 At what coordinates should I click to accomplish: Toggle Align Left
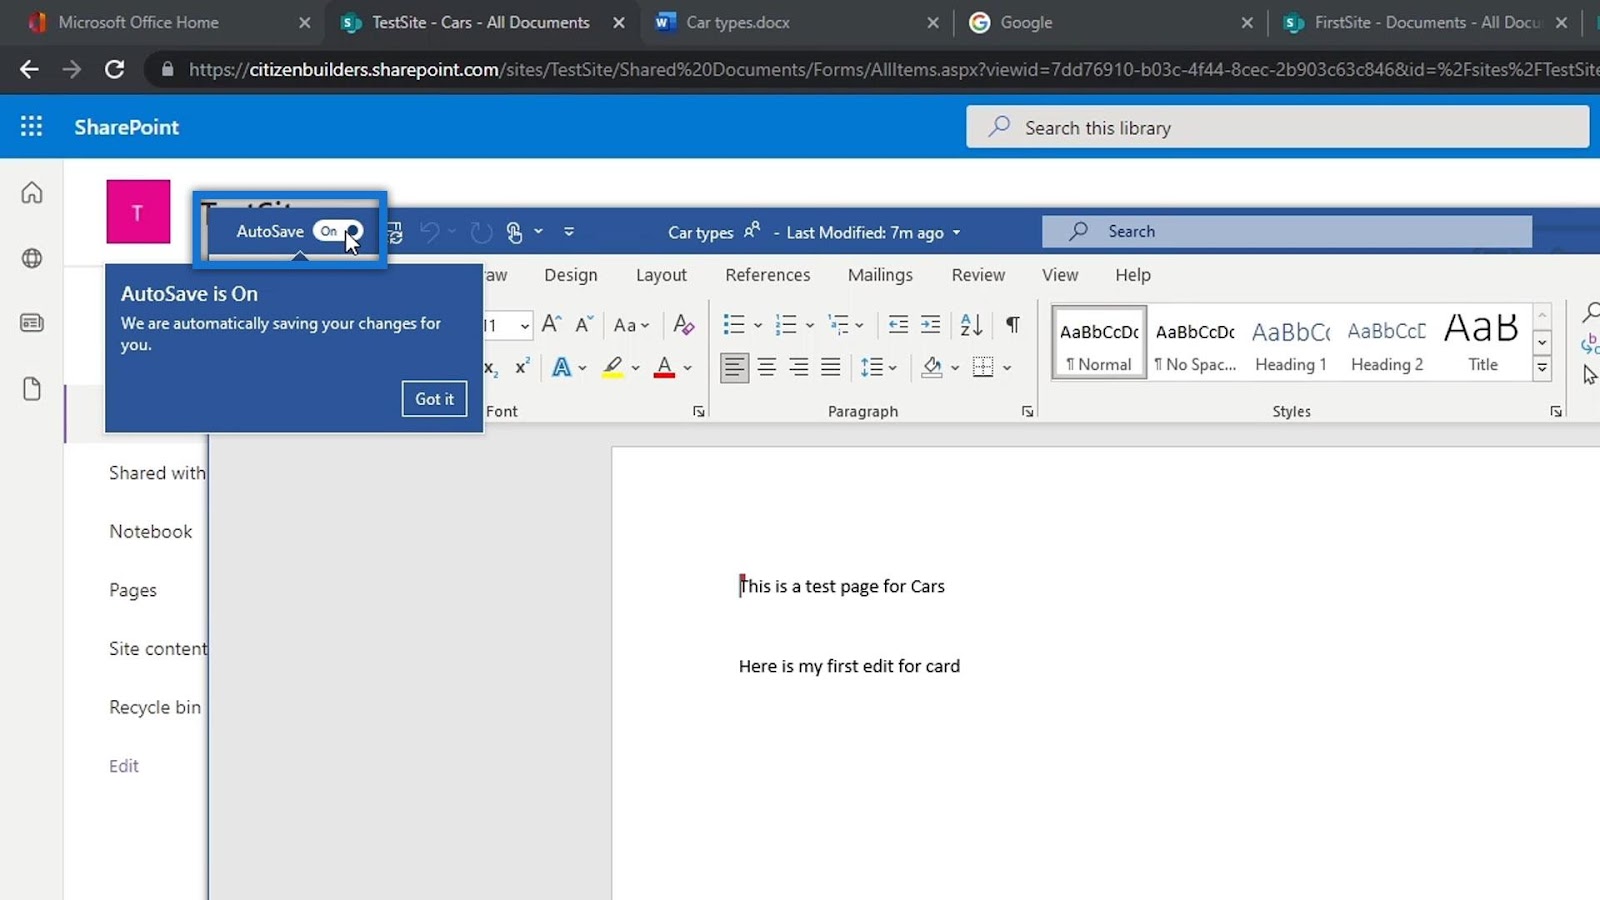click(x=734, y=367)
